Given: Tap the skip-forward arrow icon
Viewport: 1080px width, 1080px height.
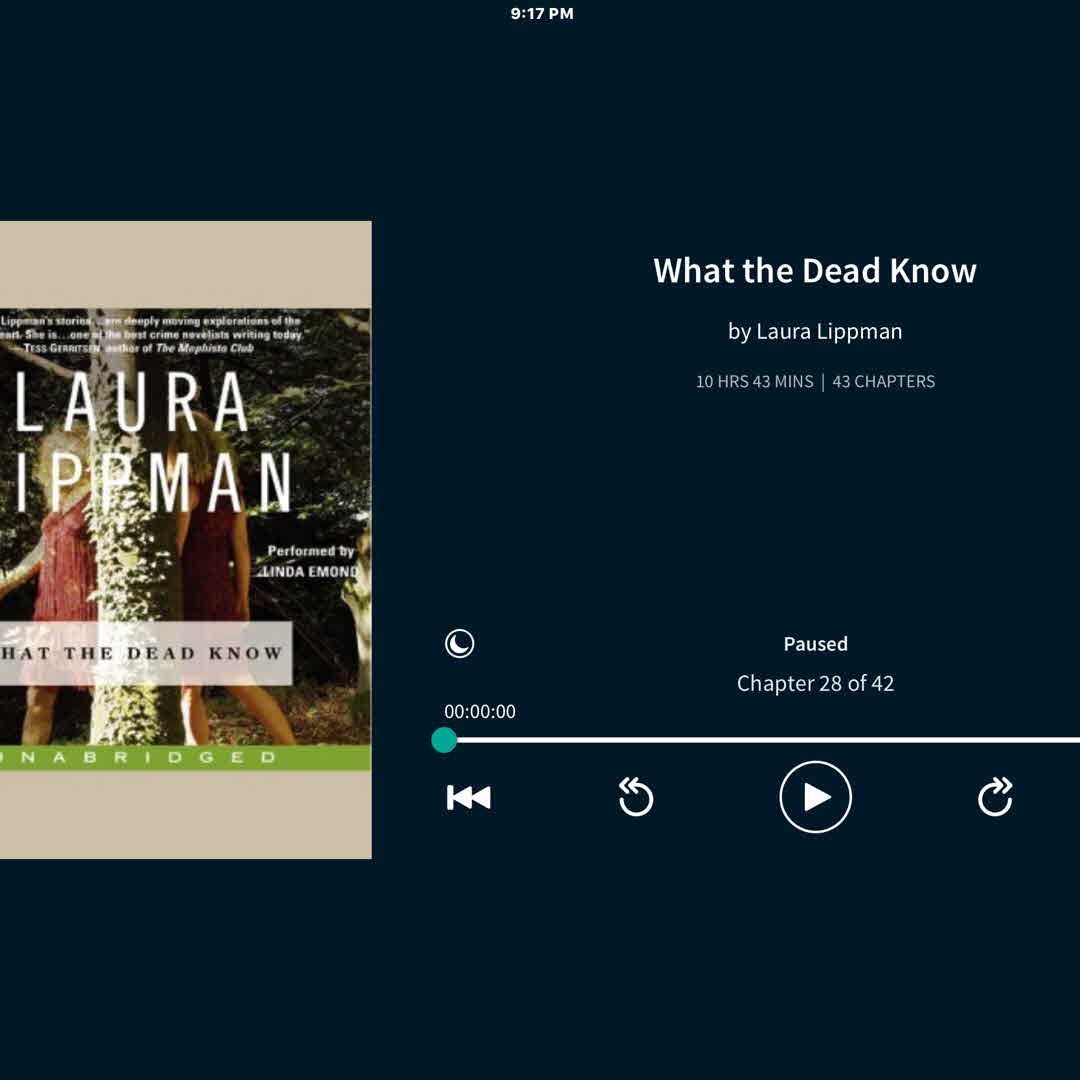Looking at the screenshot, I should tap(995, 797).
